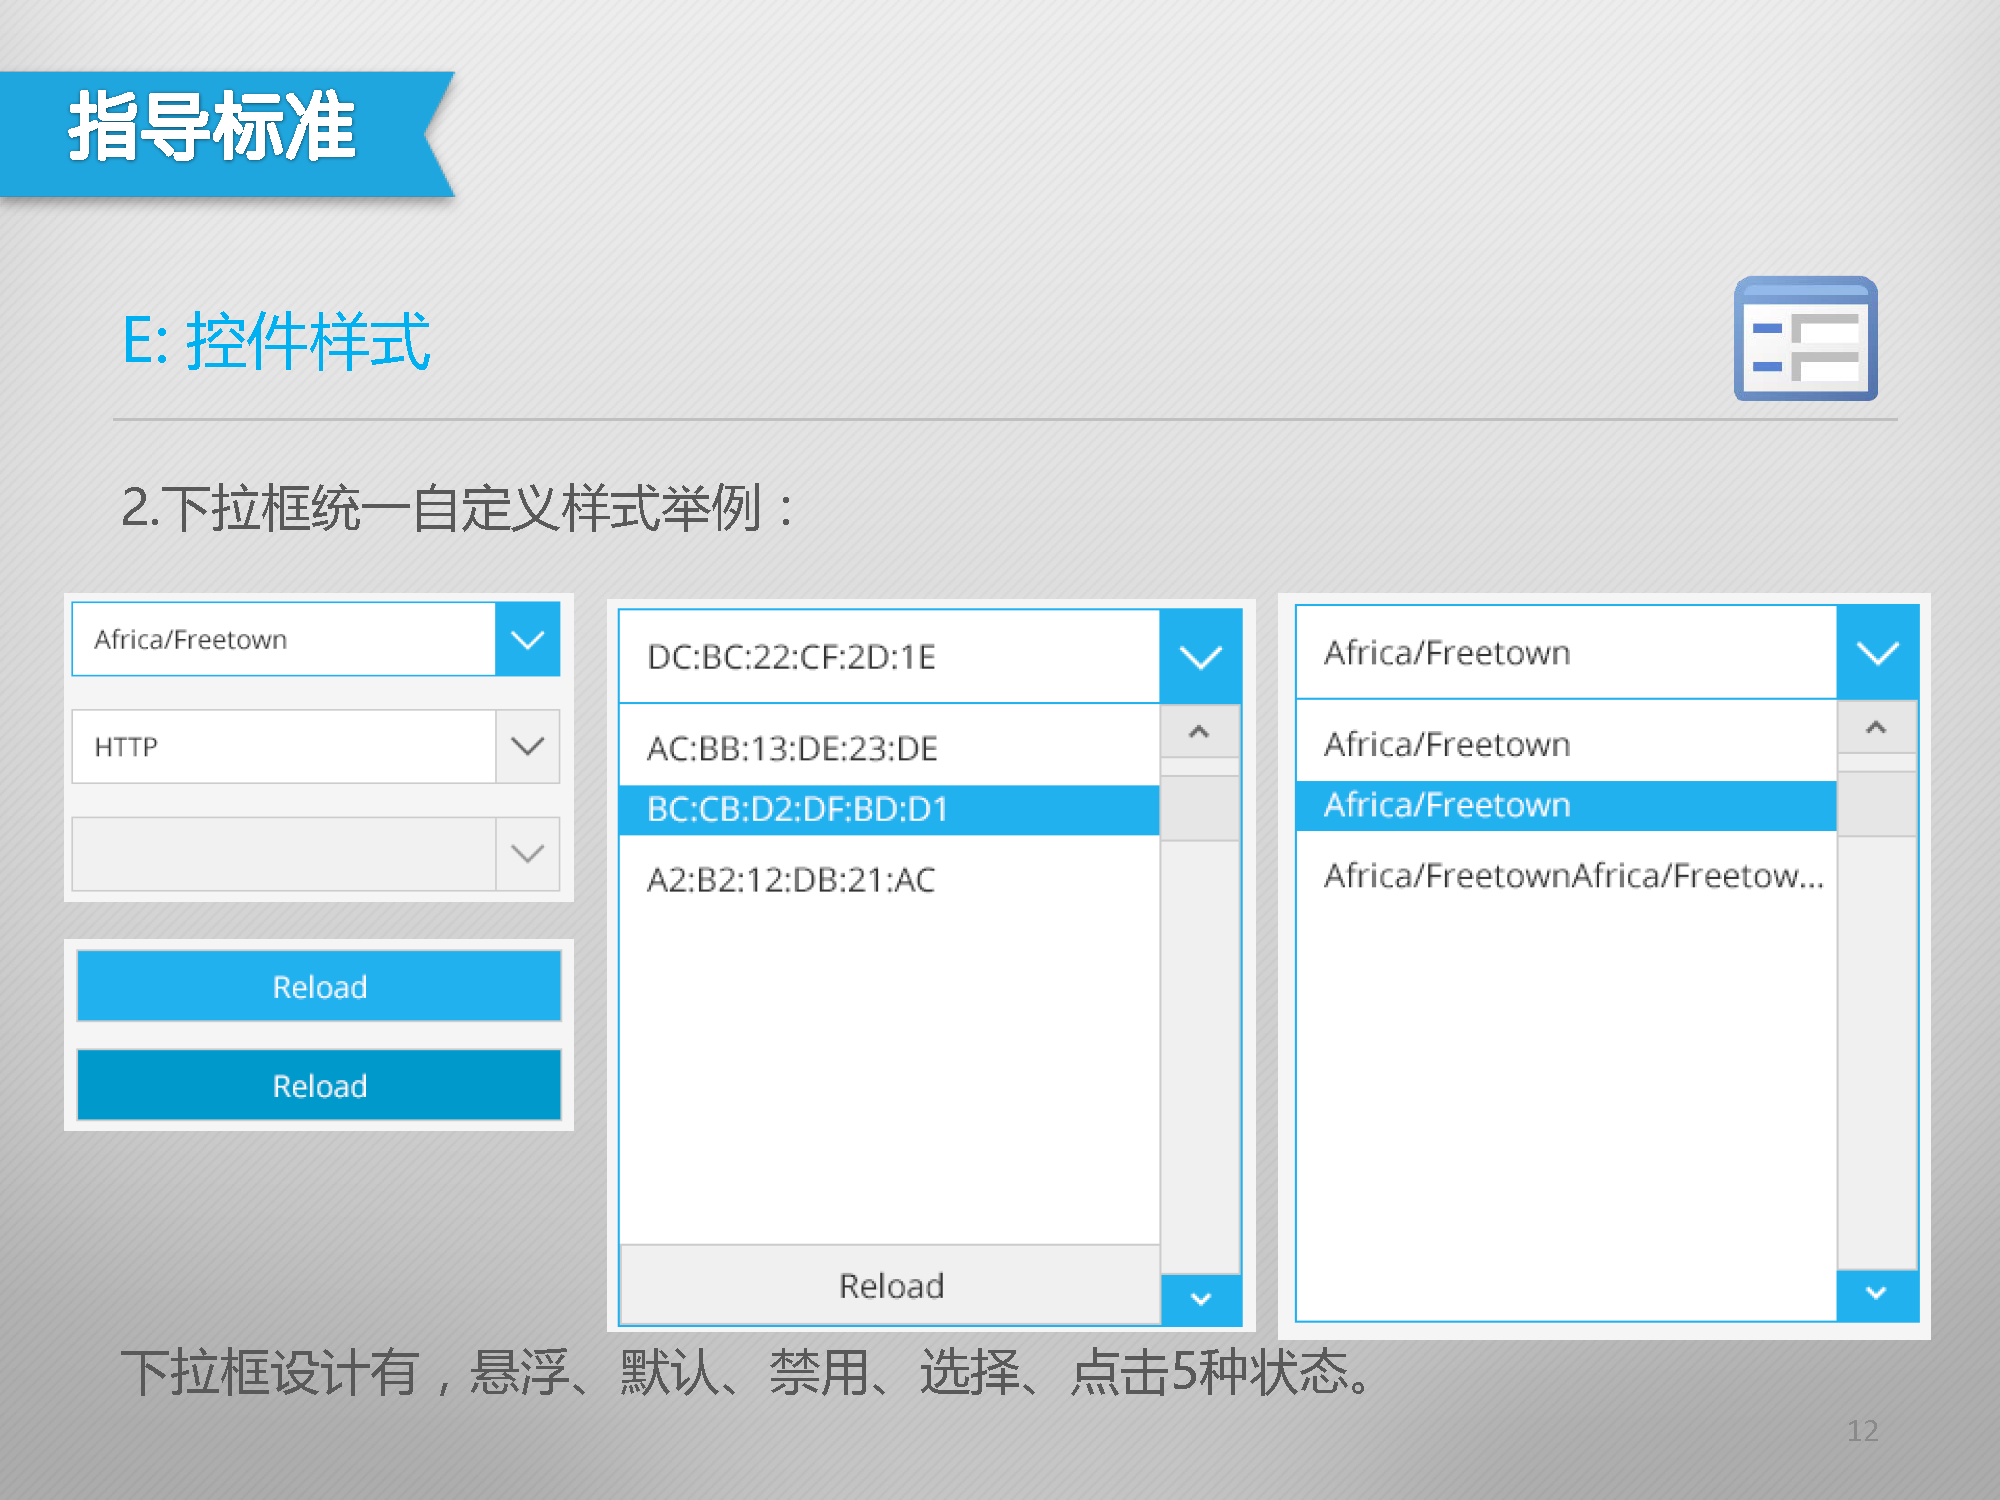Click the scrollbar thumb in timezone list
Image resolution: width=2000 pixels, height=1500 pixels.
click(1876, 803)
